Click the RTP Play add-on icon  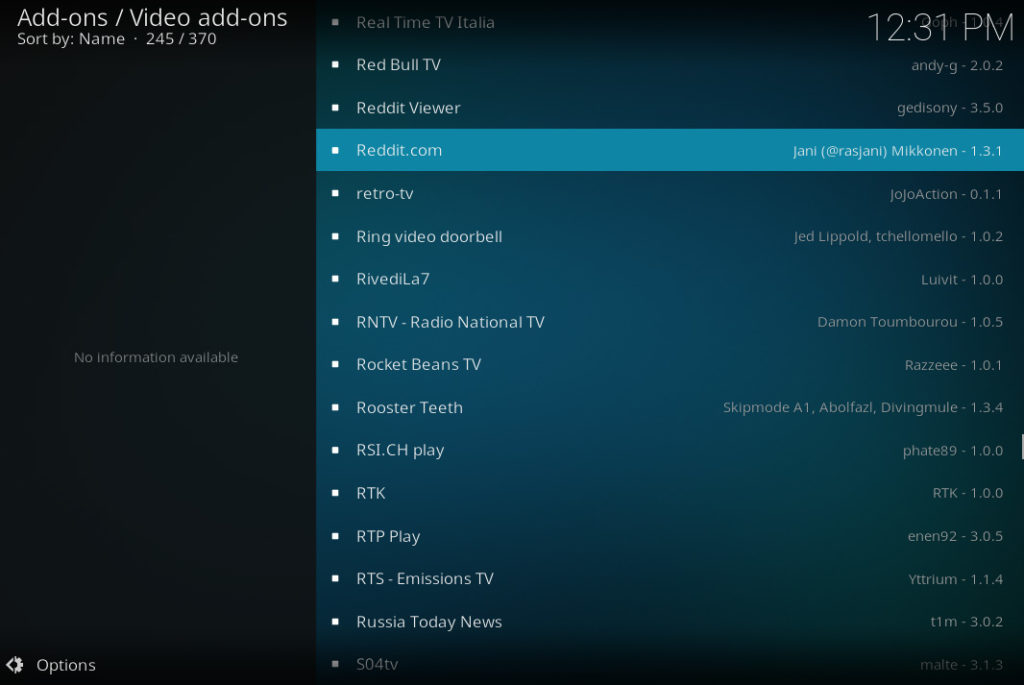[x=335, y=536]
